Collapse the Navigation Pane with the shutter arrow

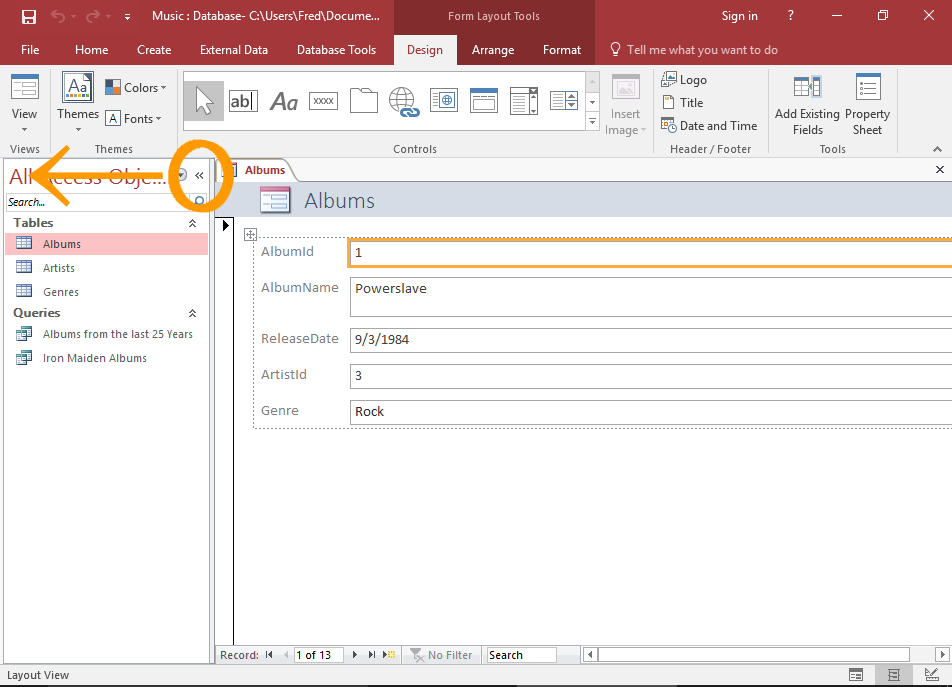199,174
